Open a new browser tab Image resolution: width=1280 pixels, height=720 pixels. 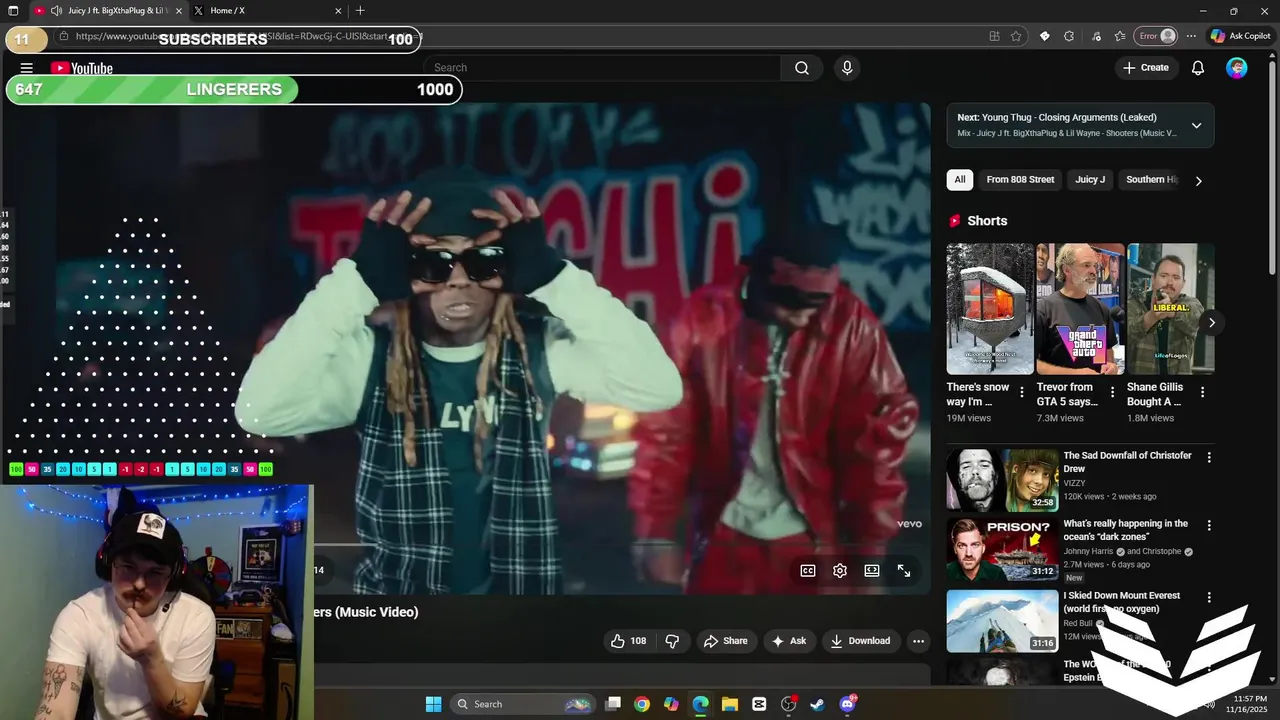coord(360,11)
